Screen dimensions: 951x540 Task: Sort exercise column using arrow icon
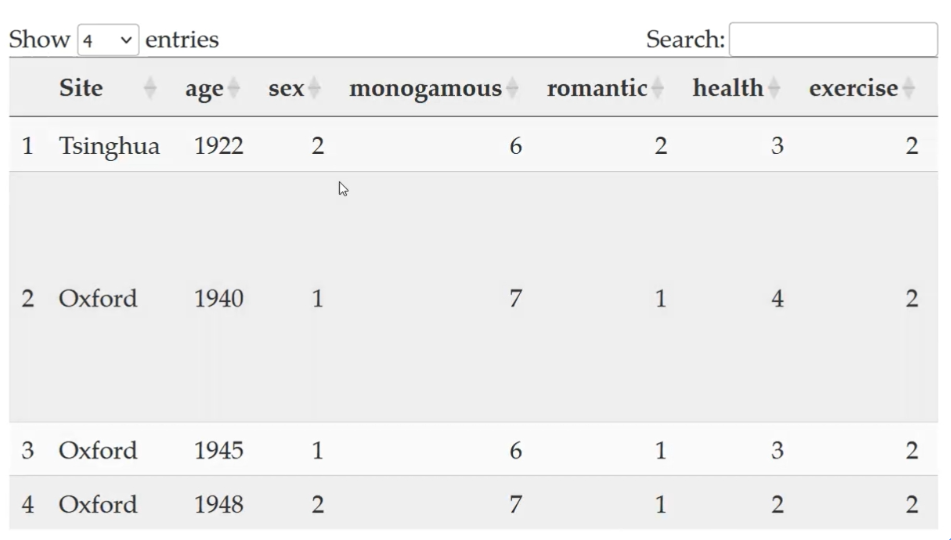coord(908,89)
